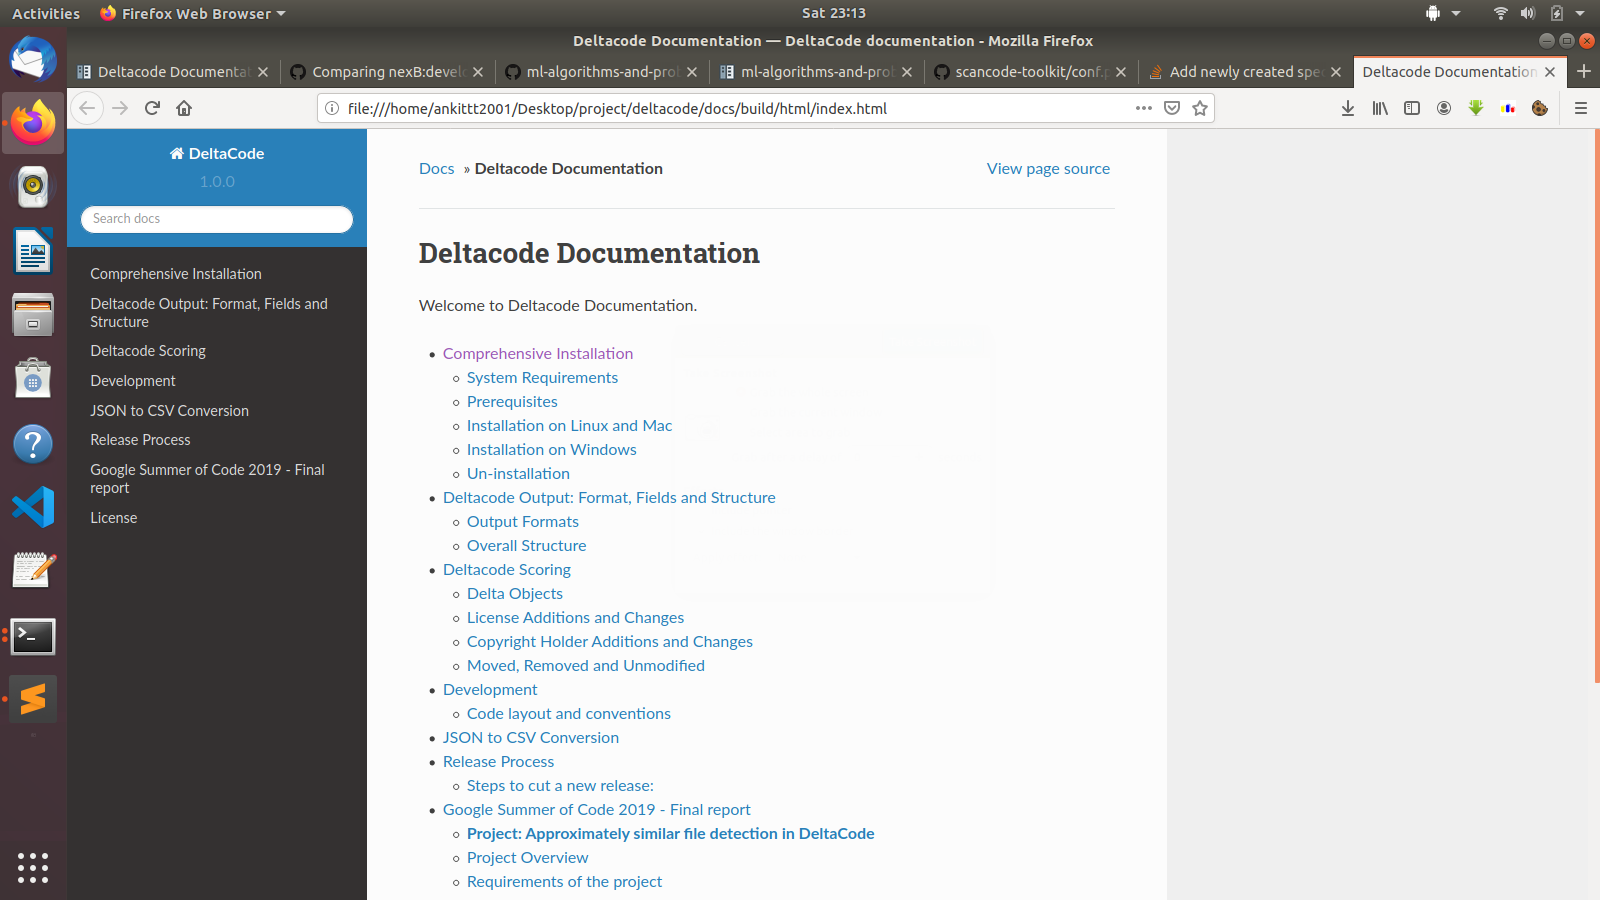This screenshot has width=1600, height=900.
Task: Bookmark this page with the star
Action: (1200, 108)
